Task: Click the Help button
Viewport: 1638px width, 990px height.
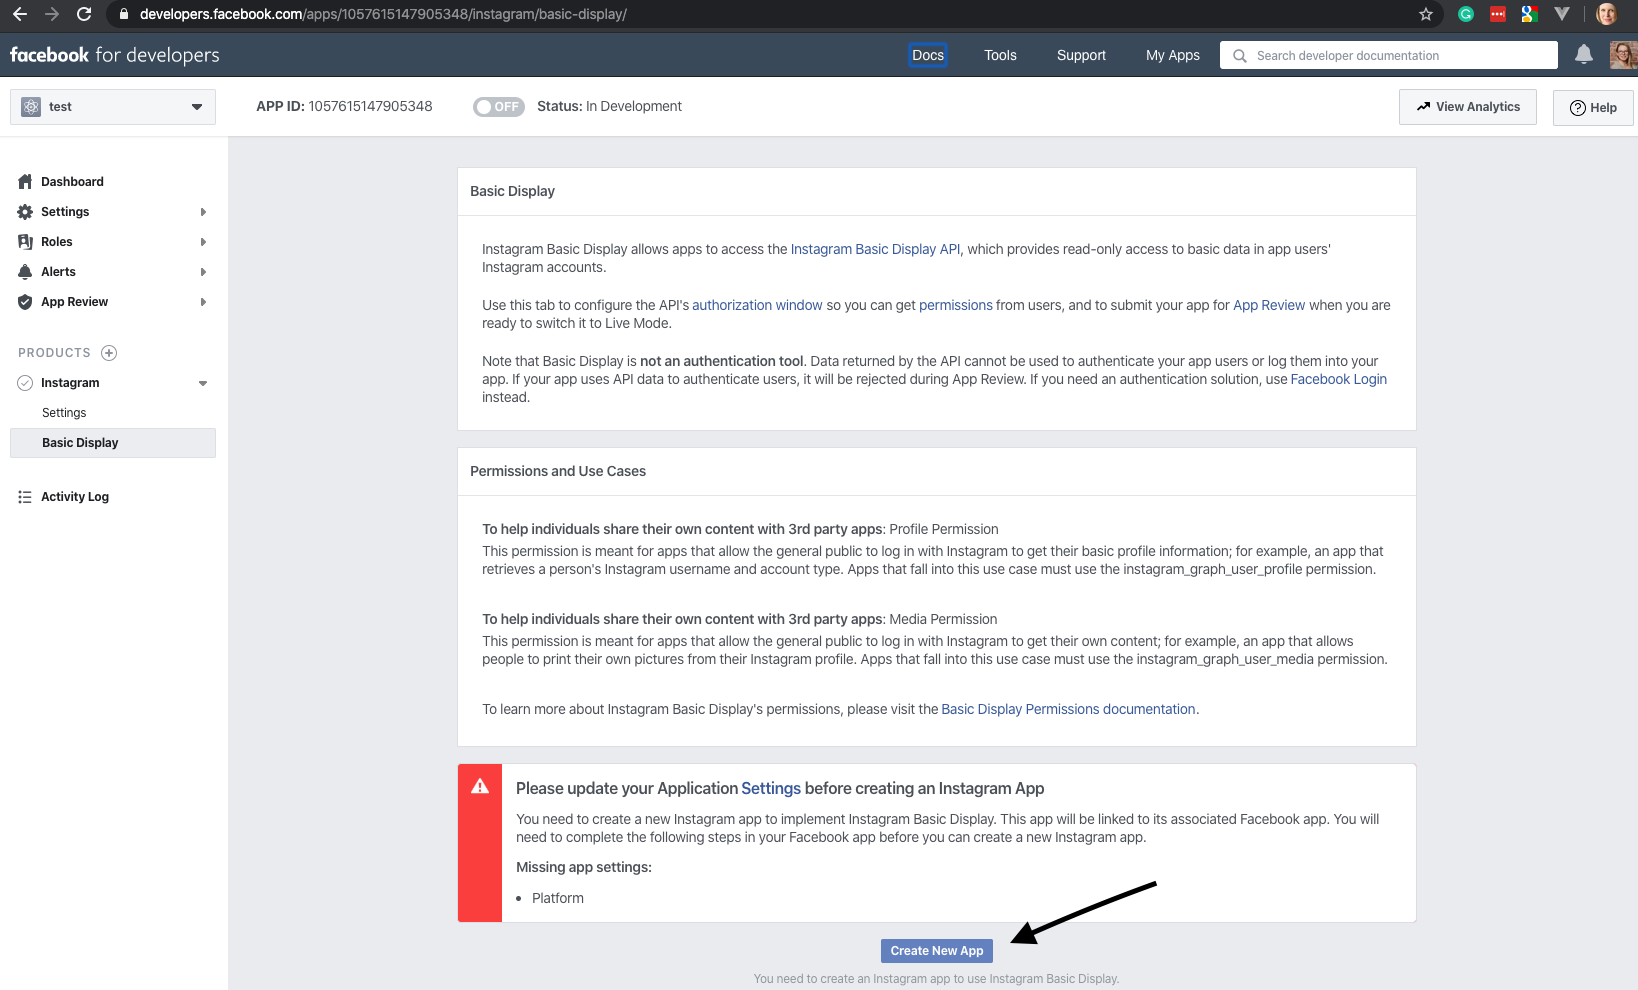Action: [x=1593, y=107]
